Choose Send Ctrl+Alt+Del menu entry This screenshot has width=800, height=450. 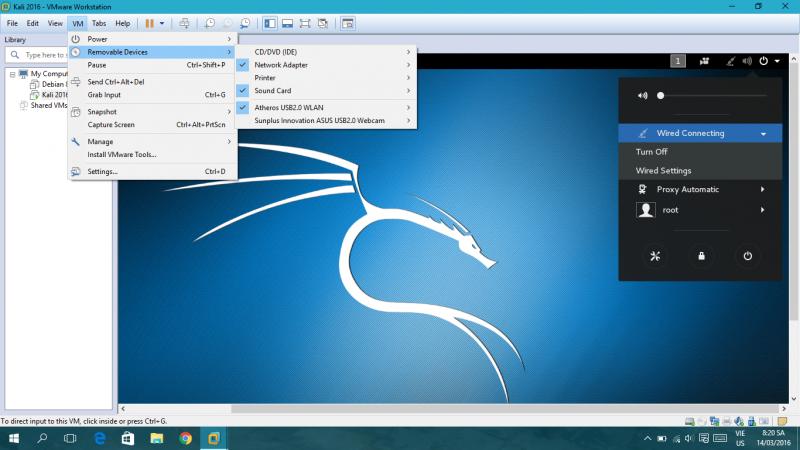click(x=153, y=82)
